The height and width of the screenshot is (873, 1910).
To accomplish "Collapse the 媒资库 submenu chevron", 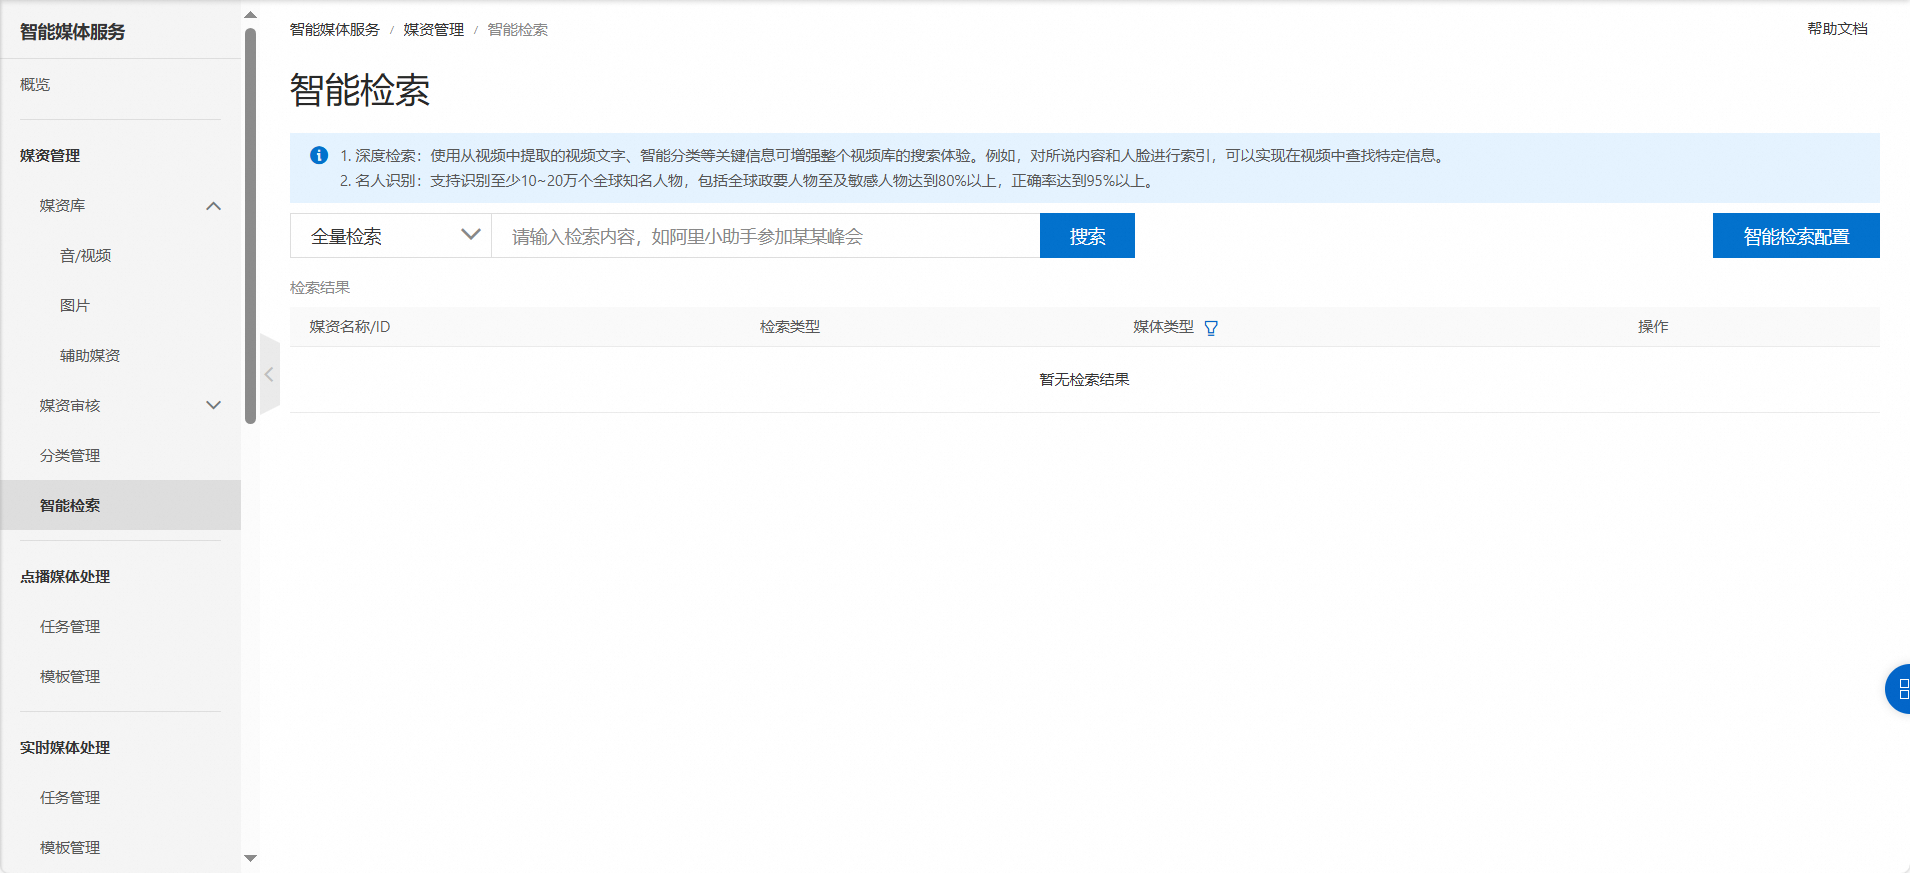I will click(213, 206).
